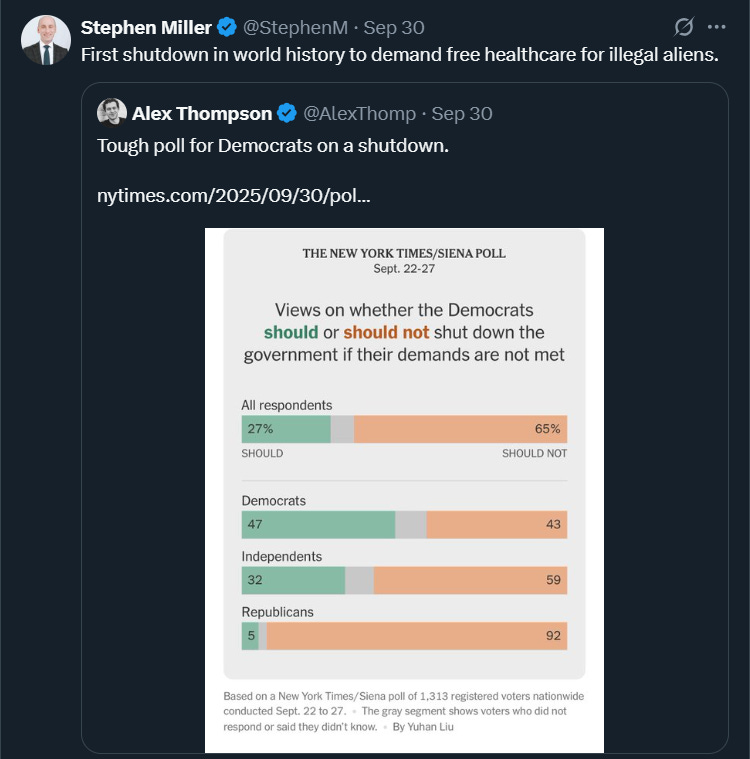Open the Alex Thompson display name link
Viewport: 750px width, 759px height.
click(x=202, y=114)
